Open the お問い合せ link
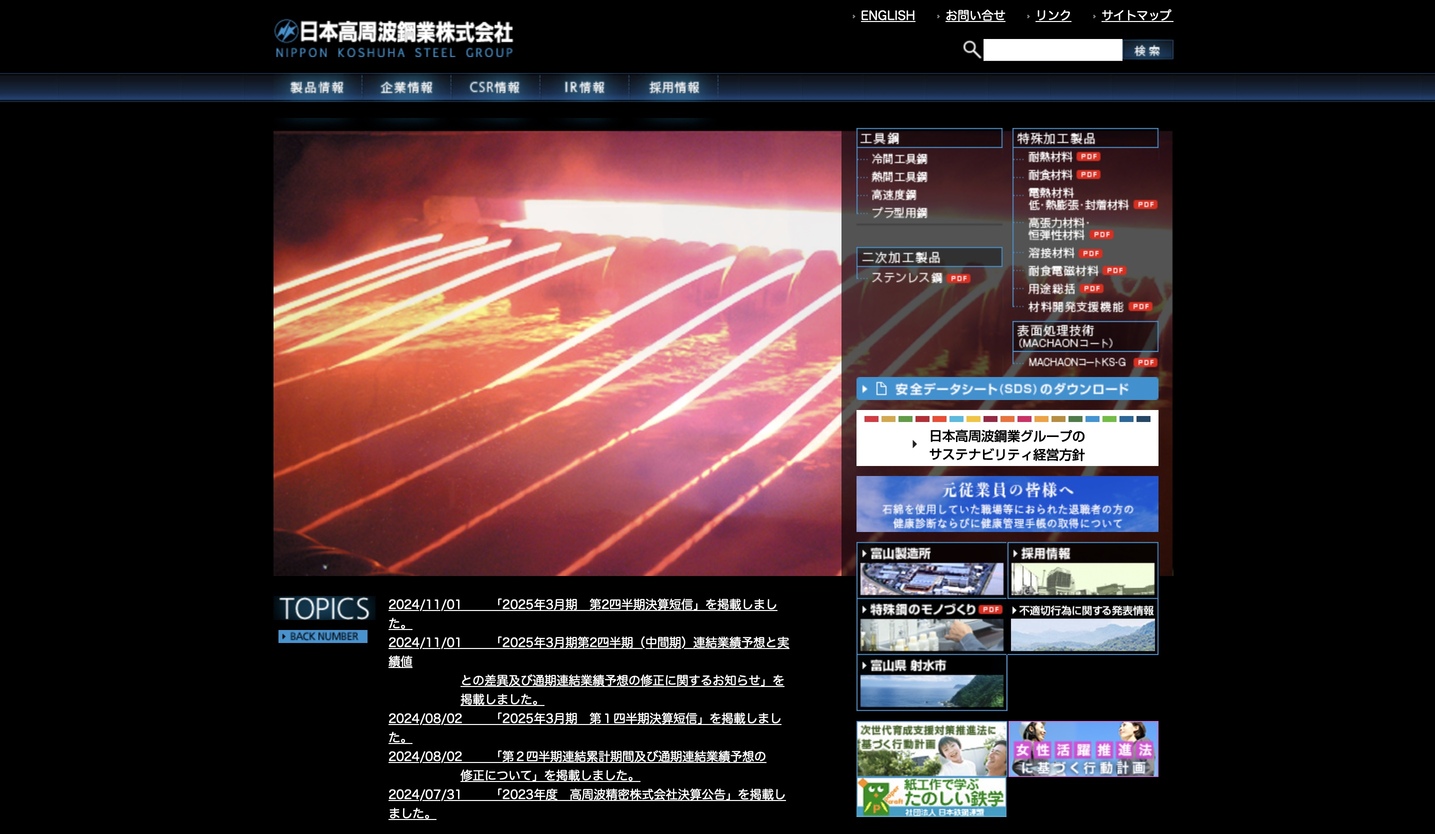 tap(975, 16)
